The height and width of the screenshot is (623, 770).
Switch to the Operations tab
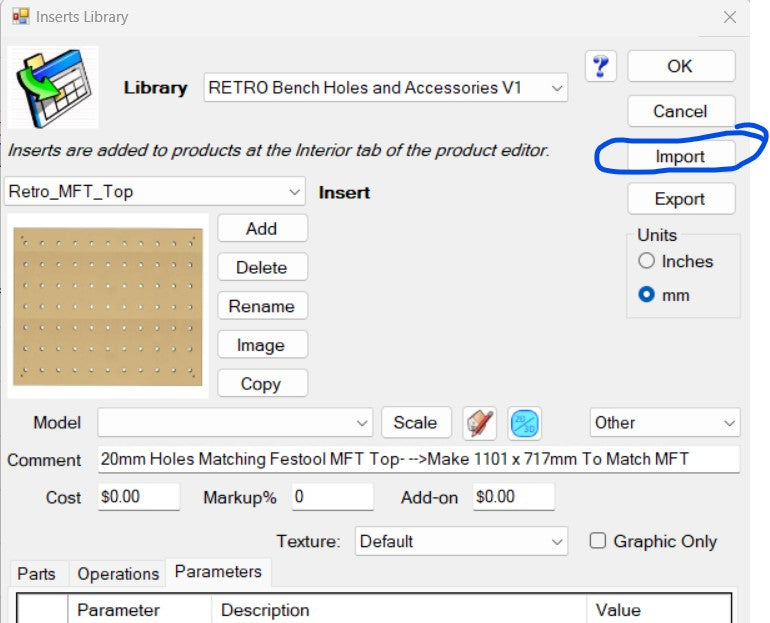click(x=118, y=574)
